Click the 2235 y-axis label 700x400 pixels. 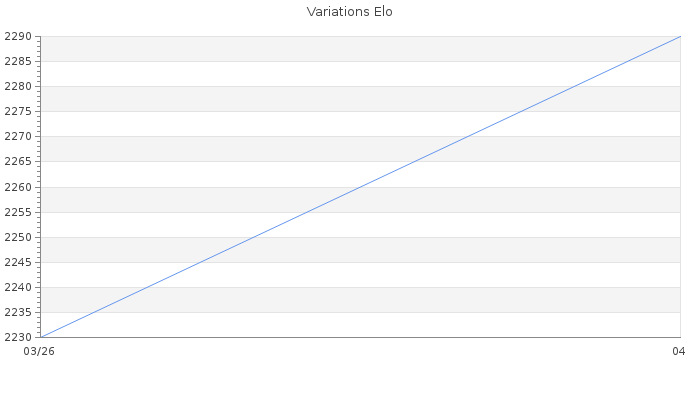coord(19,312)
